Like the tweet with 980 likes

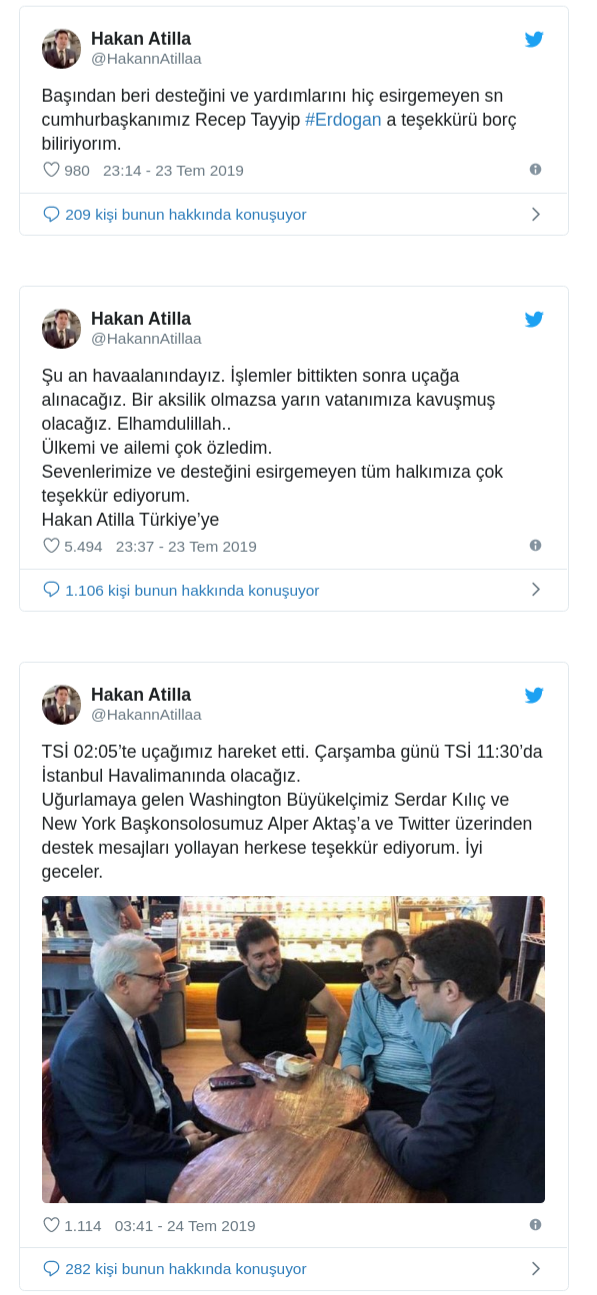click(x=52, y=170)
